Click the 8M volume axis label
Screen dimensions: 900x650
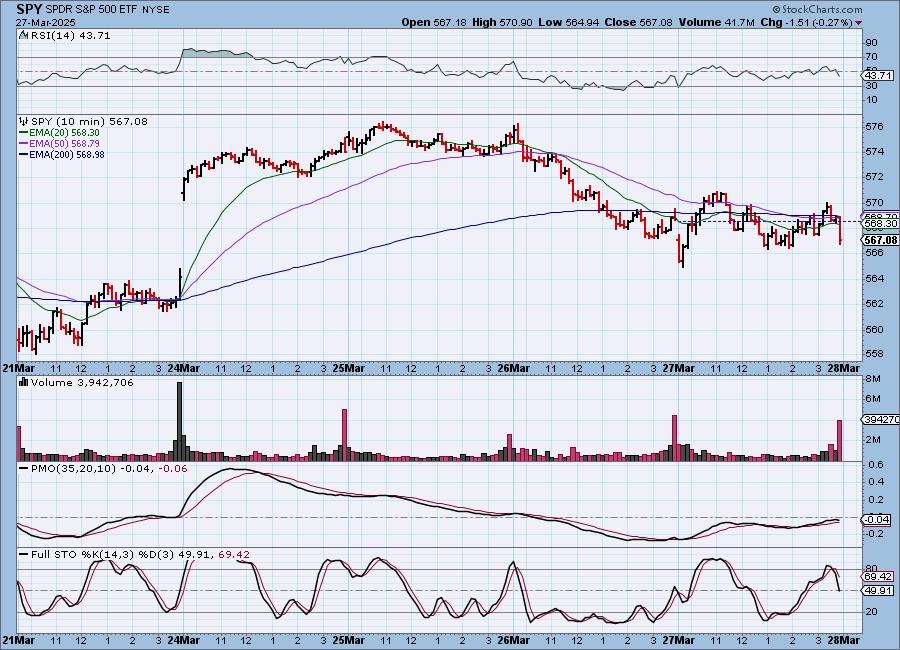pyautogui.click(x=872, y=378)
